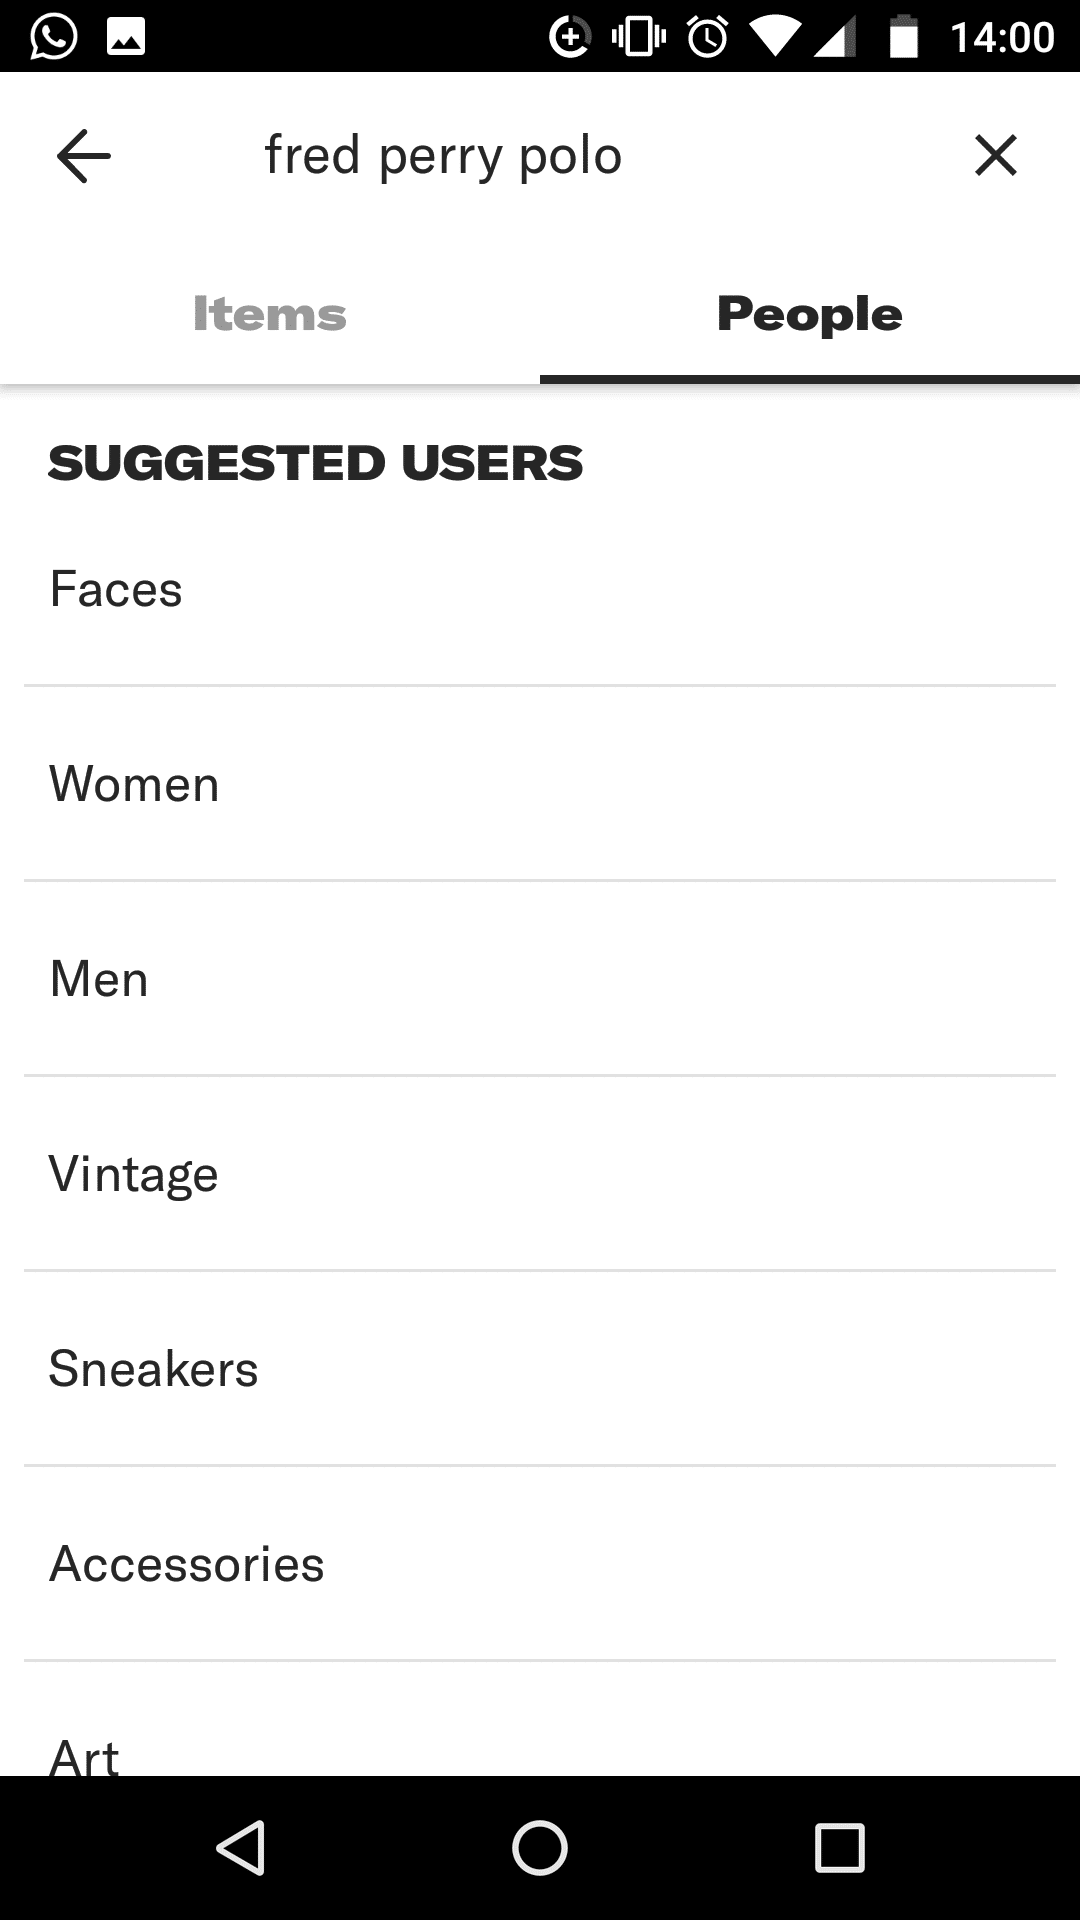Tap the back arrow in search bar

tap(84, 156)
